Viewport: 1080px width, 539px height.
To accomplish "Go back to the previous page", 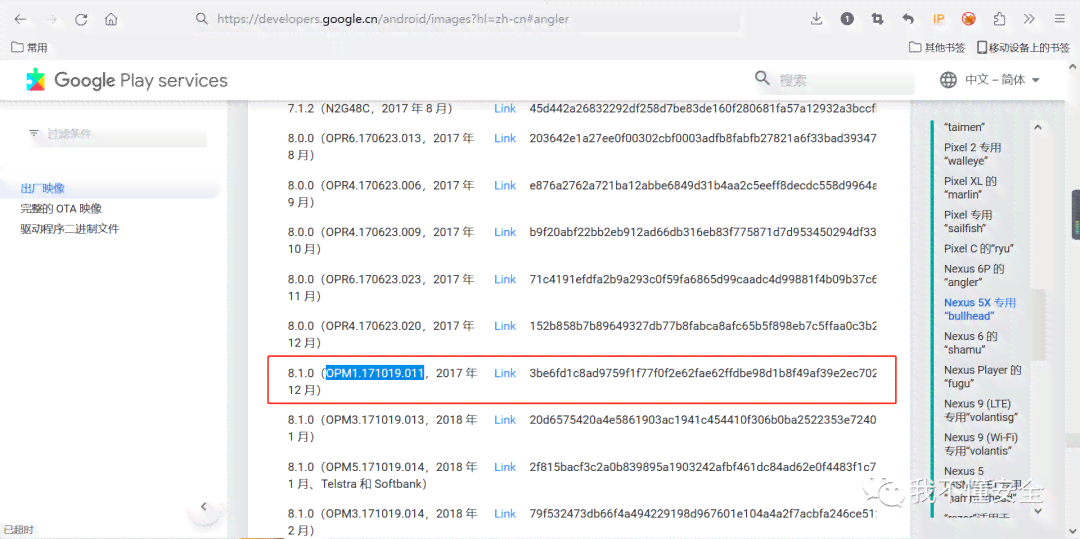I will pos(20,19).
